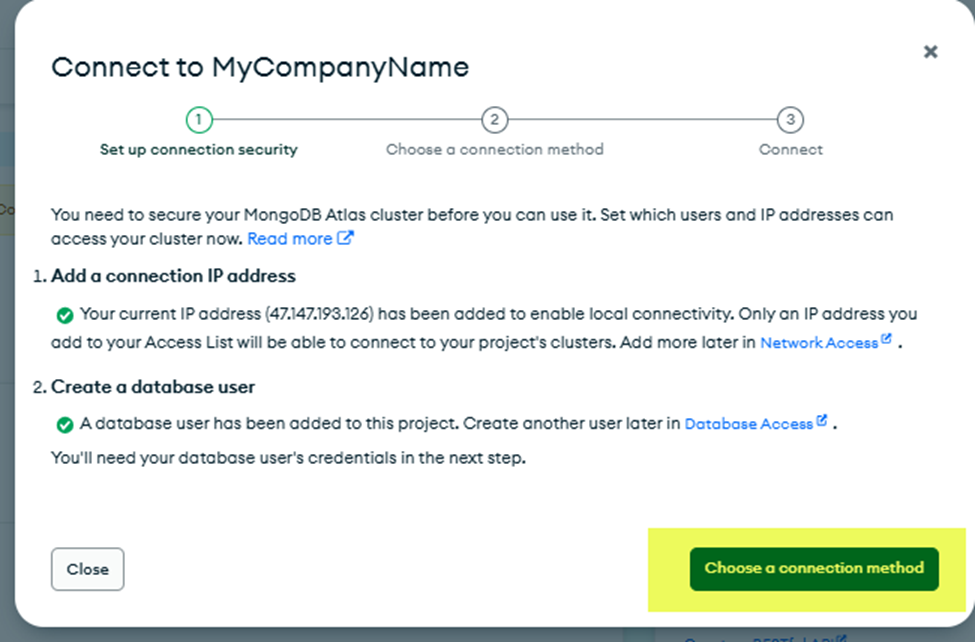
Task: Dismiss dialog with the X icon
Action: [930, 52]
